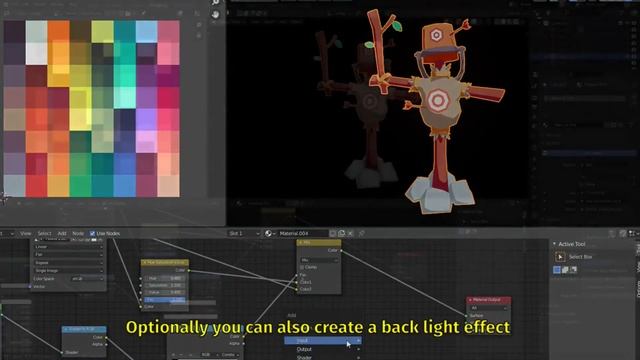
Task: Click the pan hand icon in image editor
Action: click(216, 14)
